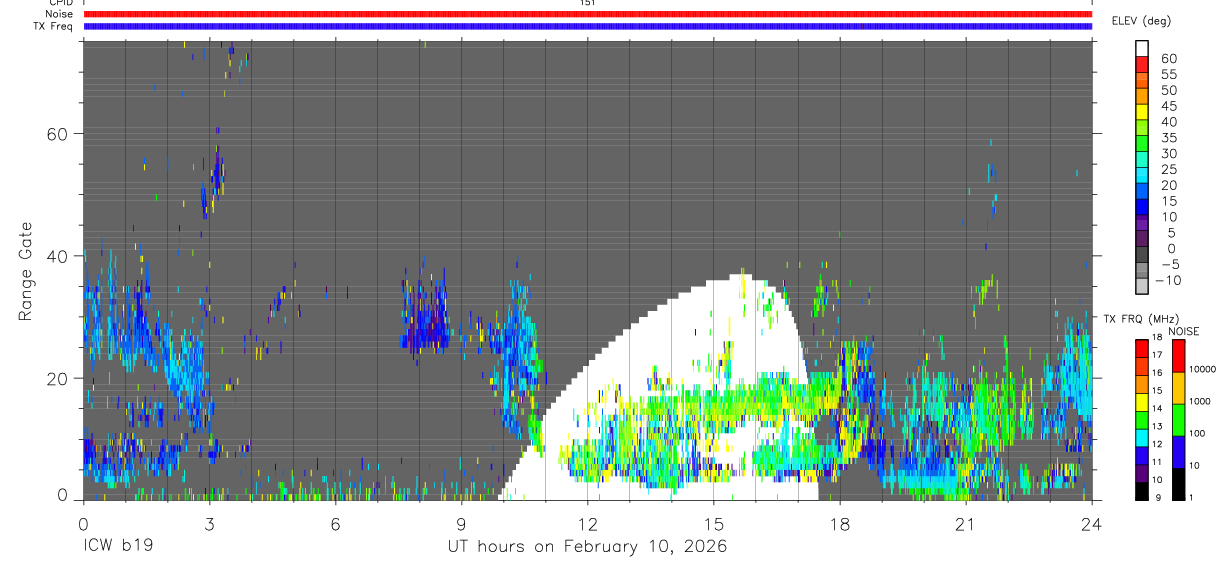
Task: Click the '30' label on ELEV colorbar
Action: [1169, 153]
